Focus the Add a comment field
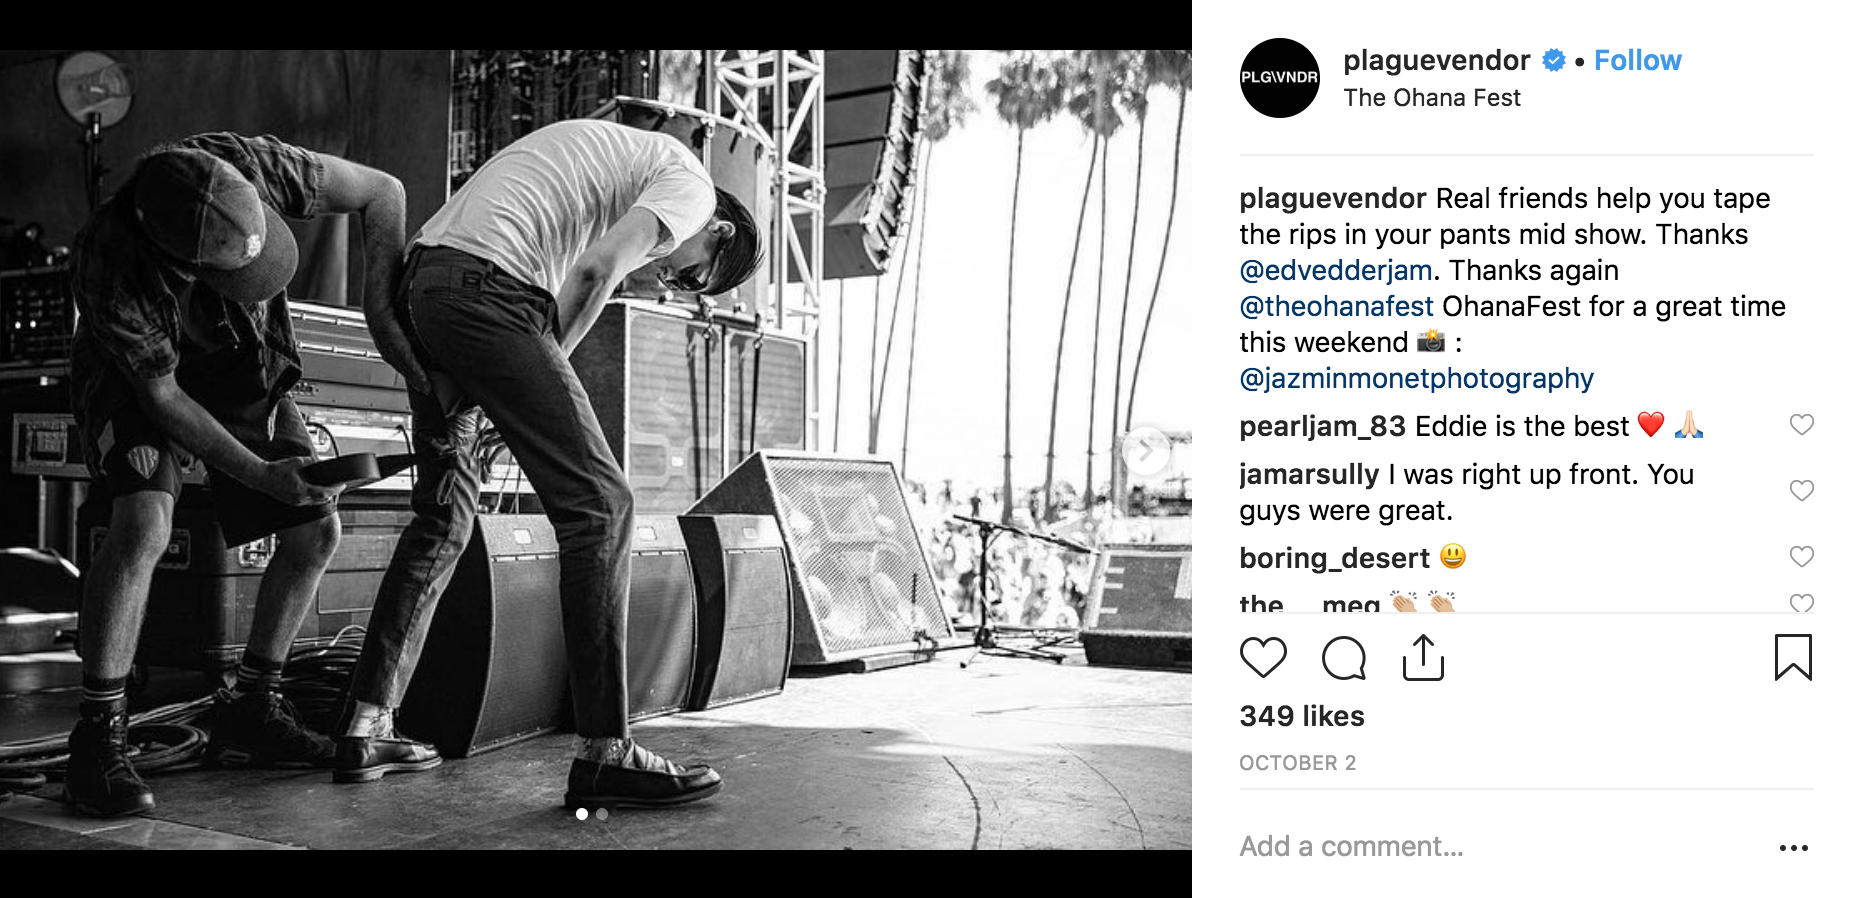Viewport: 1860px width, 898px height. 1500,847
